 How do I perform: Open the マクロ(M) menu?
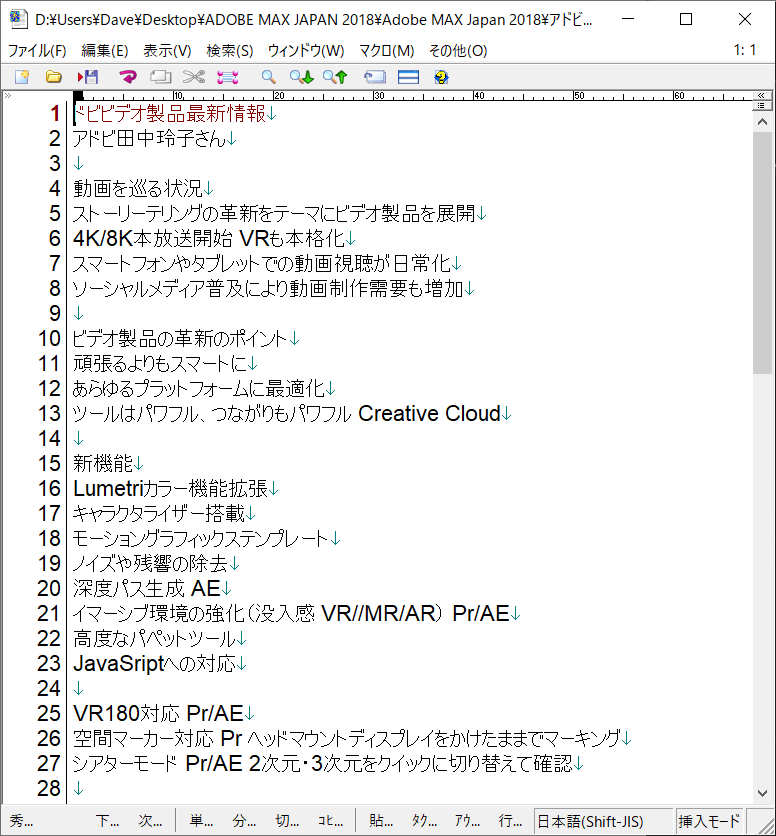click(x=387, y=51)
